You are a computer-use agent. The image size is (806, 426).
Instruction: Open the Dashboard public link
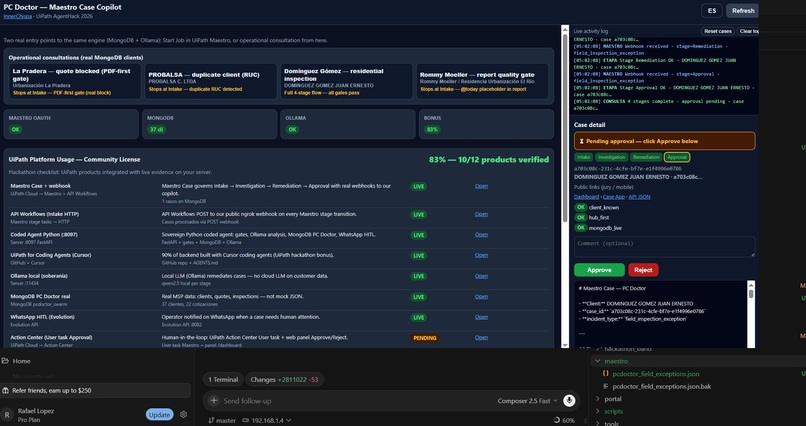(x=587, y=197)
